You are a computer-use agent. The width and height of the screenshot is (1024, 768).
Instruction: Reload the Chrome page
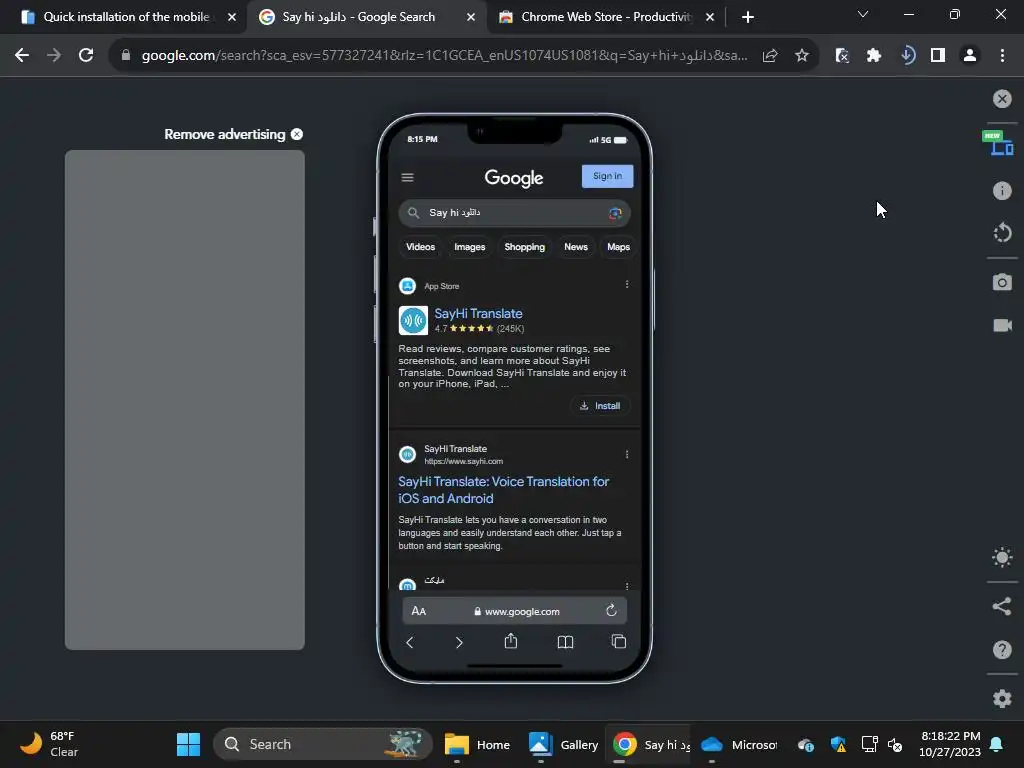tap(86, 56)
